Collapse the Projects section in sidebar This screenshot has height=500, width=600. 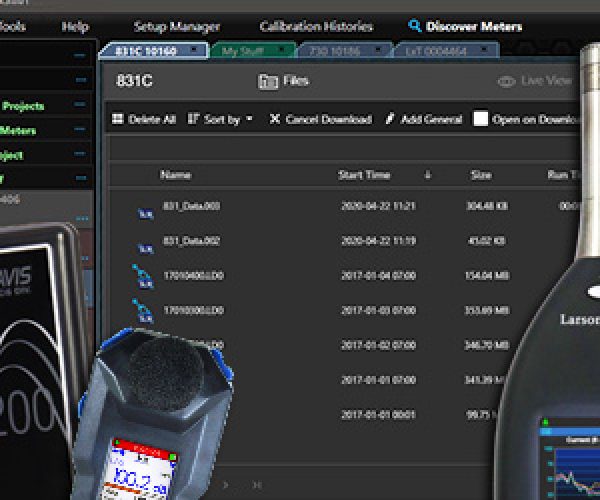80,104
